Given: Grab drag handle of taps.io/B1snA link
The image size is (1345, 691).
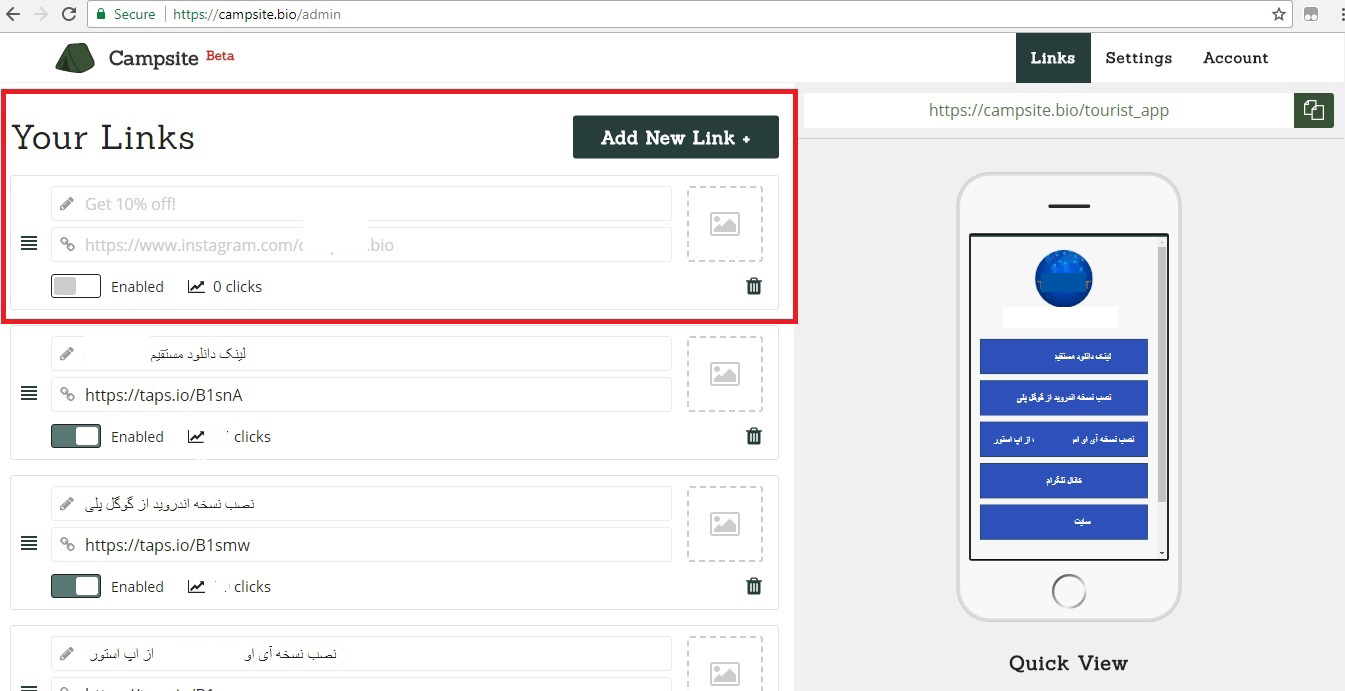Looking at the screenshot, I should (29, 393).
